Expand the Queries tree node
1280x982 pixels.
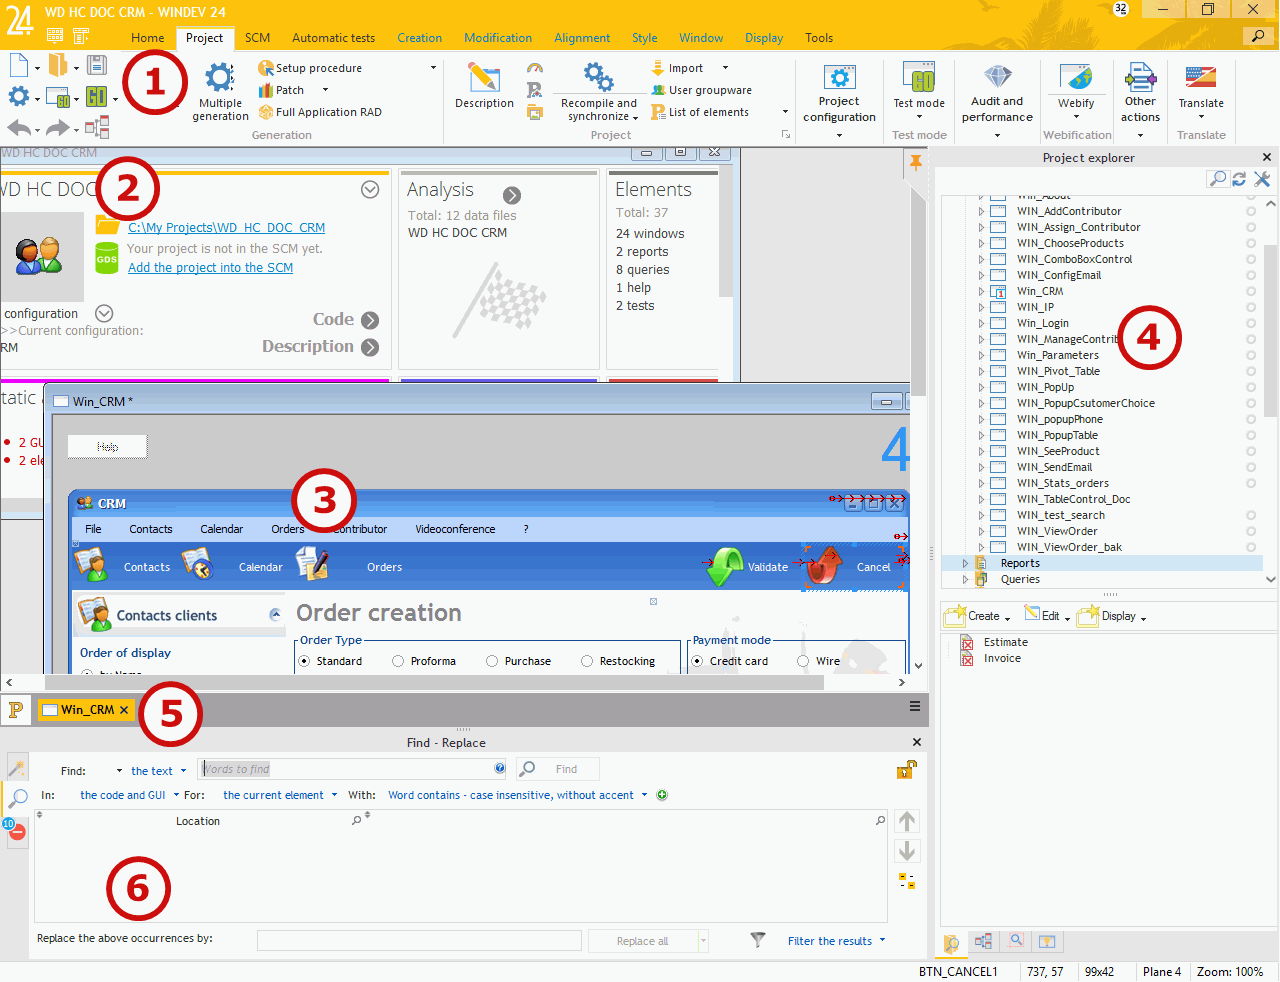(x=965, y=579)
